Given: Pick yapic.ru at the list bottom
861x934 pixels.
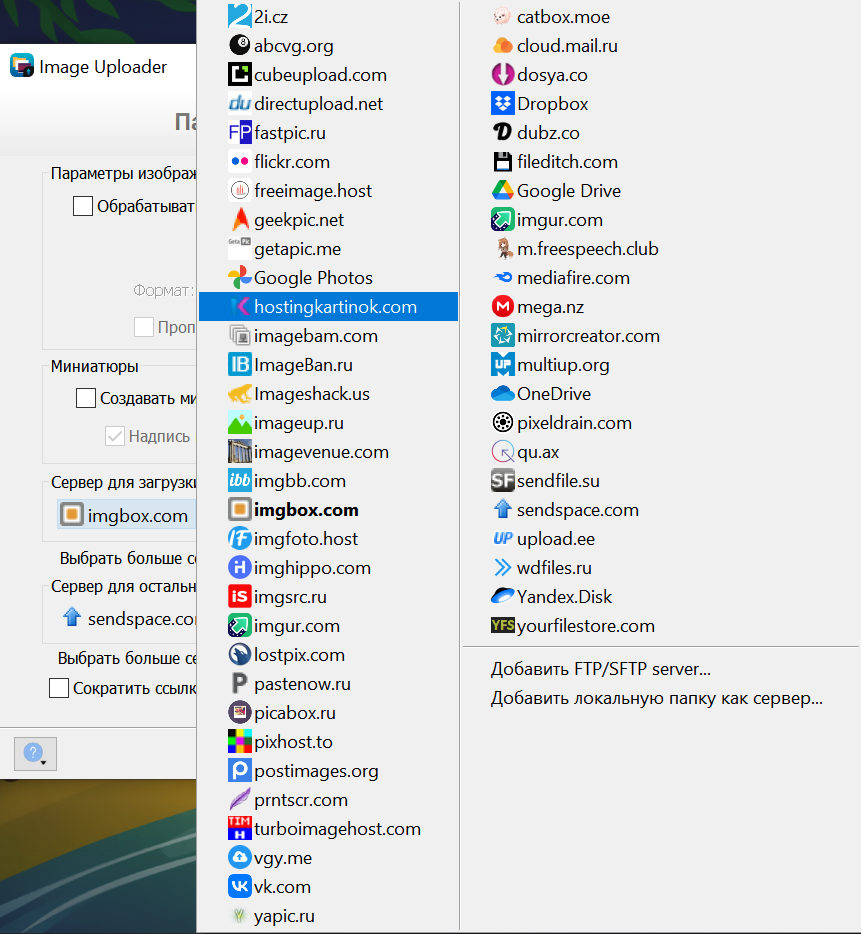Looking at the screenshot, I should click(x=328, y=916).
